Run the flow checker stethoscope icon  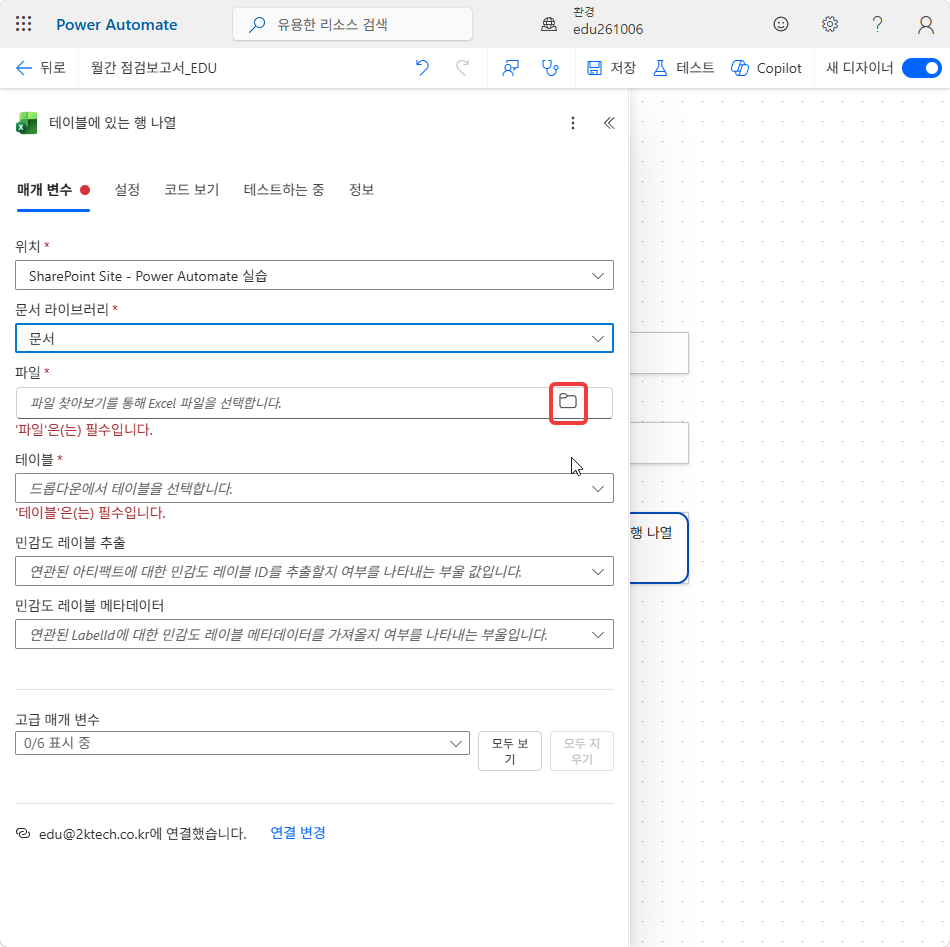[x=550, y=68]
